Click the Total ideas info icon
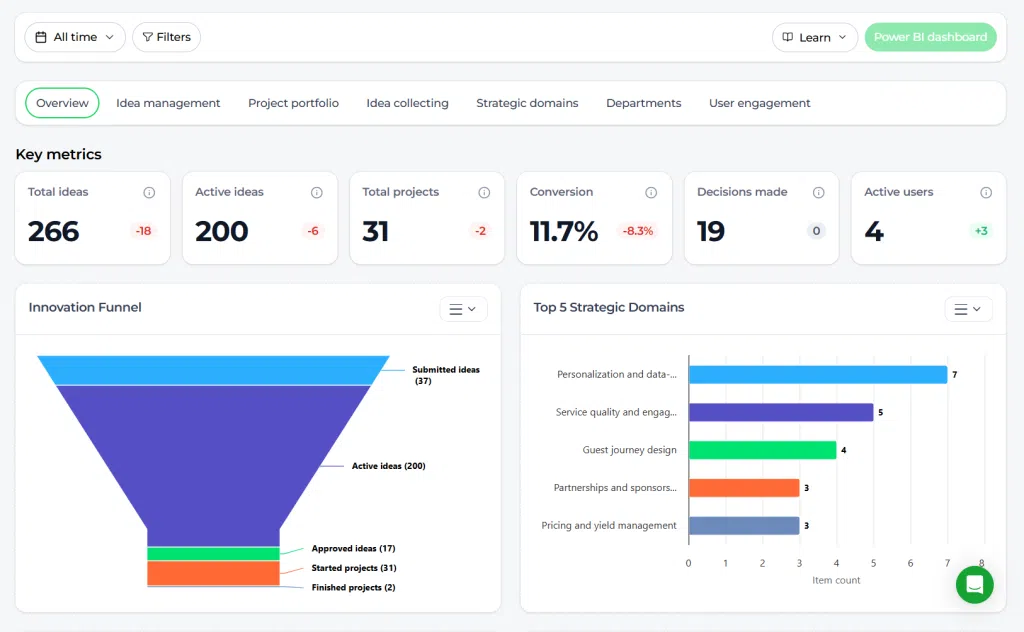 (x=149, y=193)
